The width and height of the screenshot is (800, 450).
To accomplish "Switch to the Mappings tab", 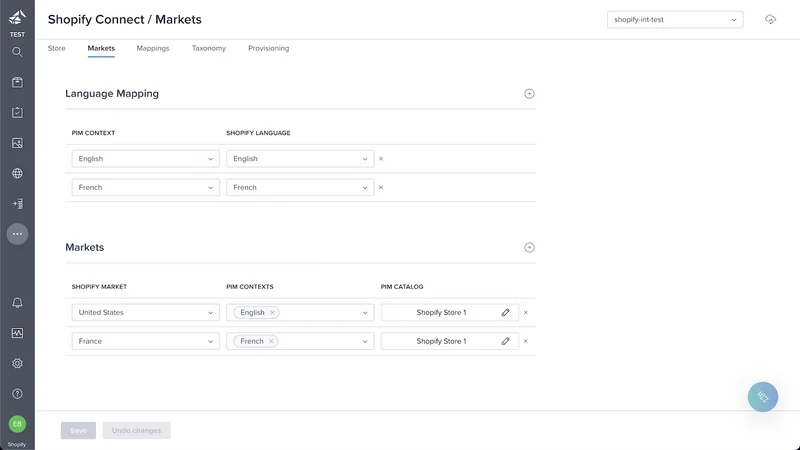I will (153, 48).
